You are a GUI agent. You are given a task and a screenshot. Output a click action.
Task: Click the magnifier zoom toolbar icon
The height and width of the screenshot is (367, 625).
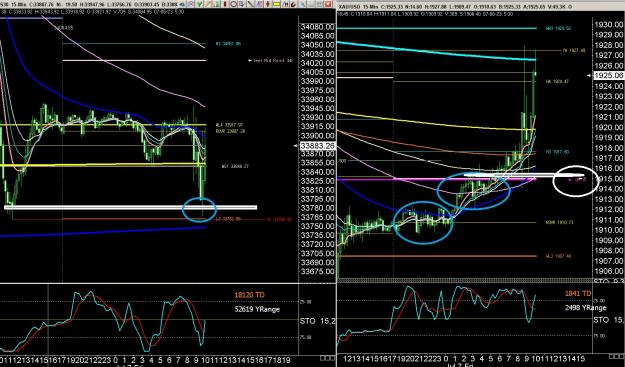tap(302, 4)
